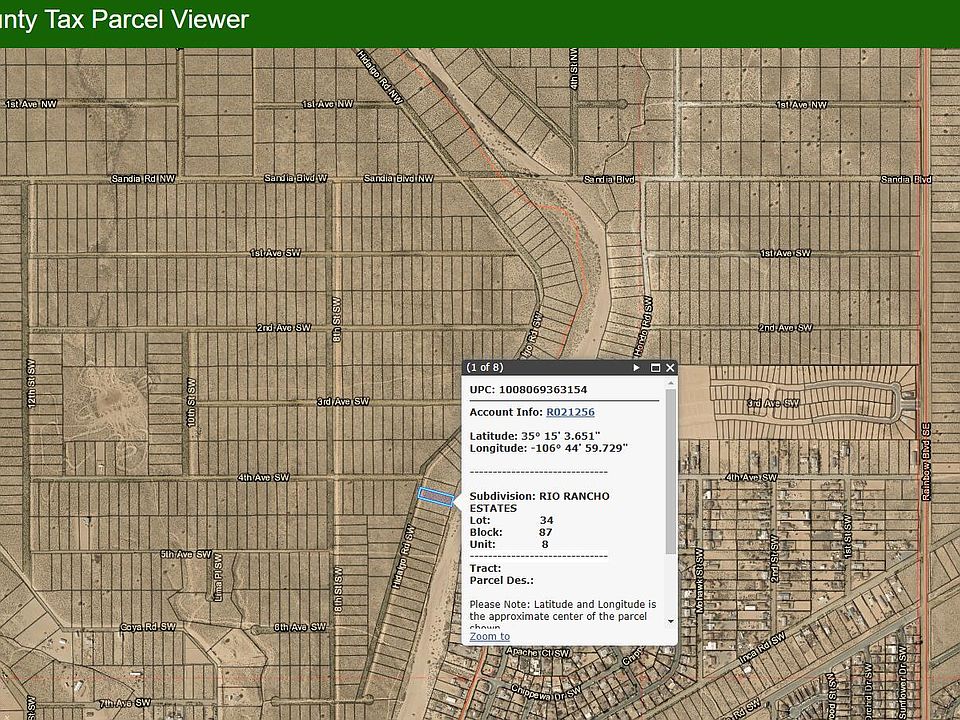The width and height of the screenshot is (960, 720).
Task: Click the Coya Rd SW street label
Action: tap(147, 626)
